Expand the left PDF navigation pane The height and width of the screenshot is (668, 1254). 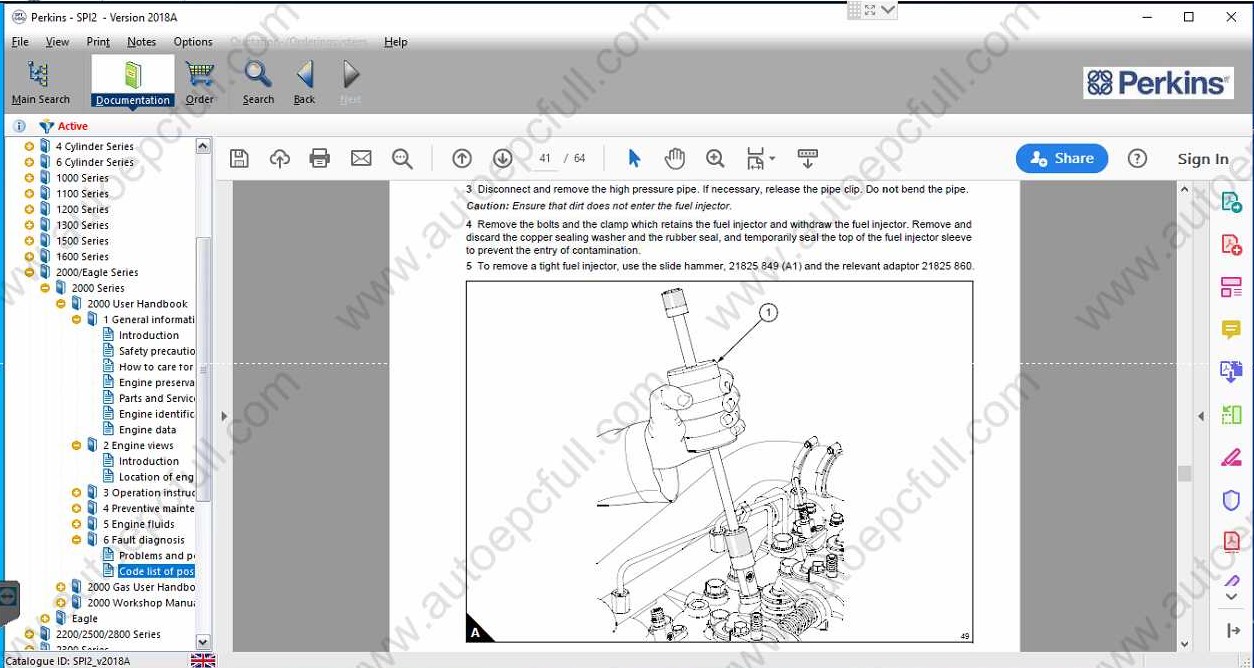point(224,416)
